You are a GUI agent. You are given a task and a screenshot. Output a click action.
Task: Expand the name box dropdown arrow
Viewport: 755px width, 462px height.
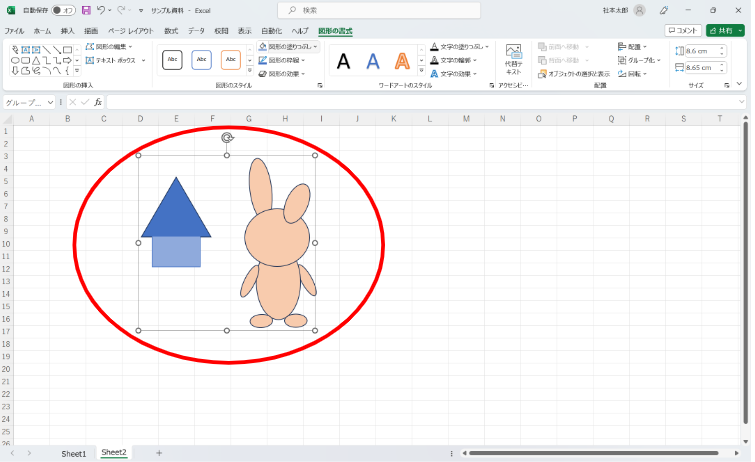coord(50,103)
